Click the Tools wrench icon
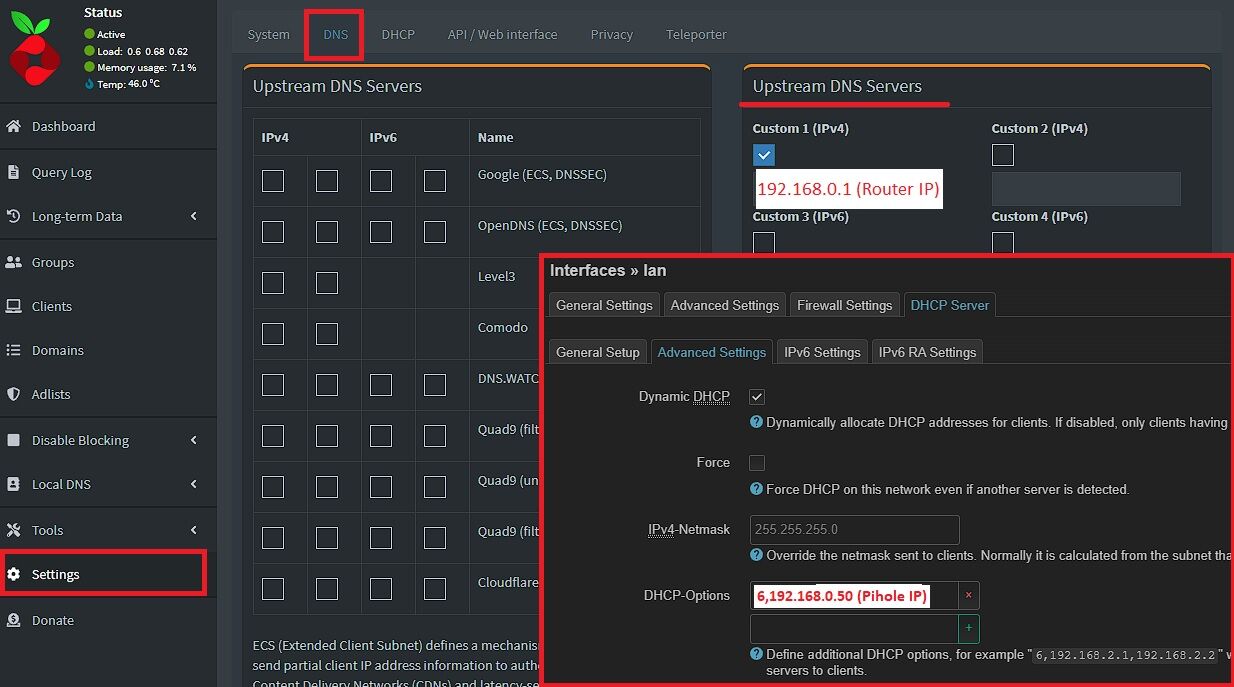The height and width of the screenshot is (687, 1234). tap(14, 530)
